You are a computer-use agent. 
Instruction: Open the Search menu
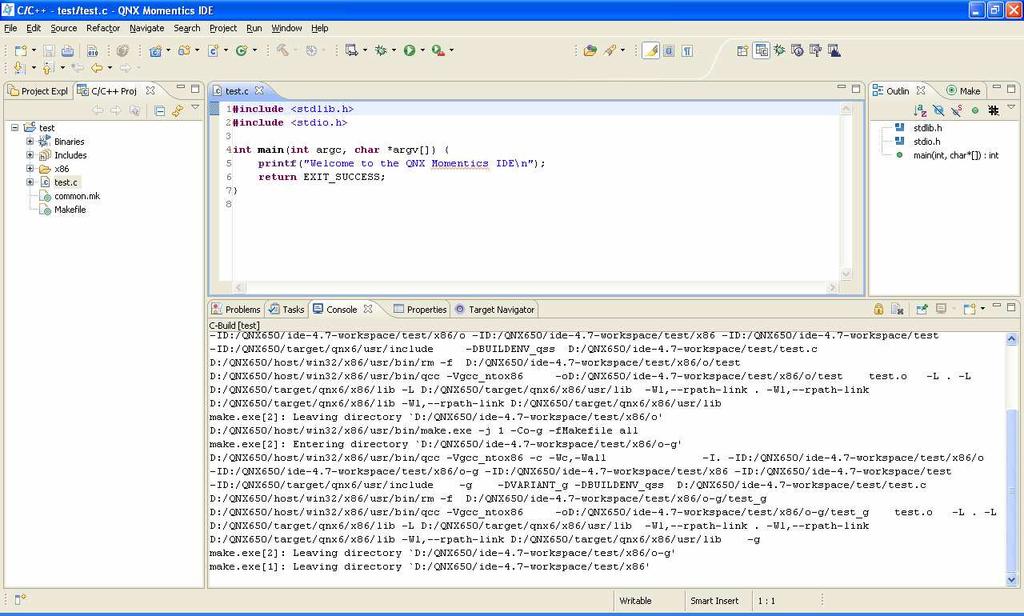coord(187,28)
